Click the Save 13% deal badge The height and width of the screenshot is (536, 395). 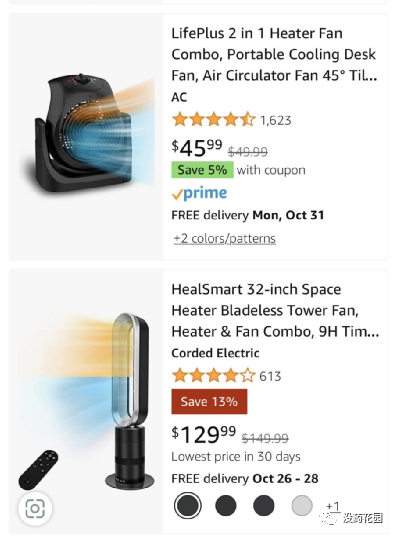209,401
